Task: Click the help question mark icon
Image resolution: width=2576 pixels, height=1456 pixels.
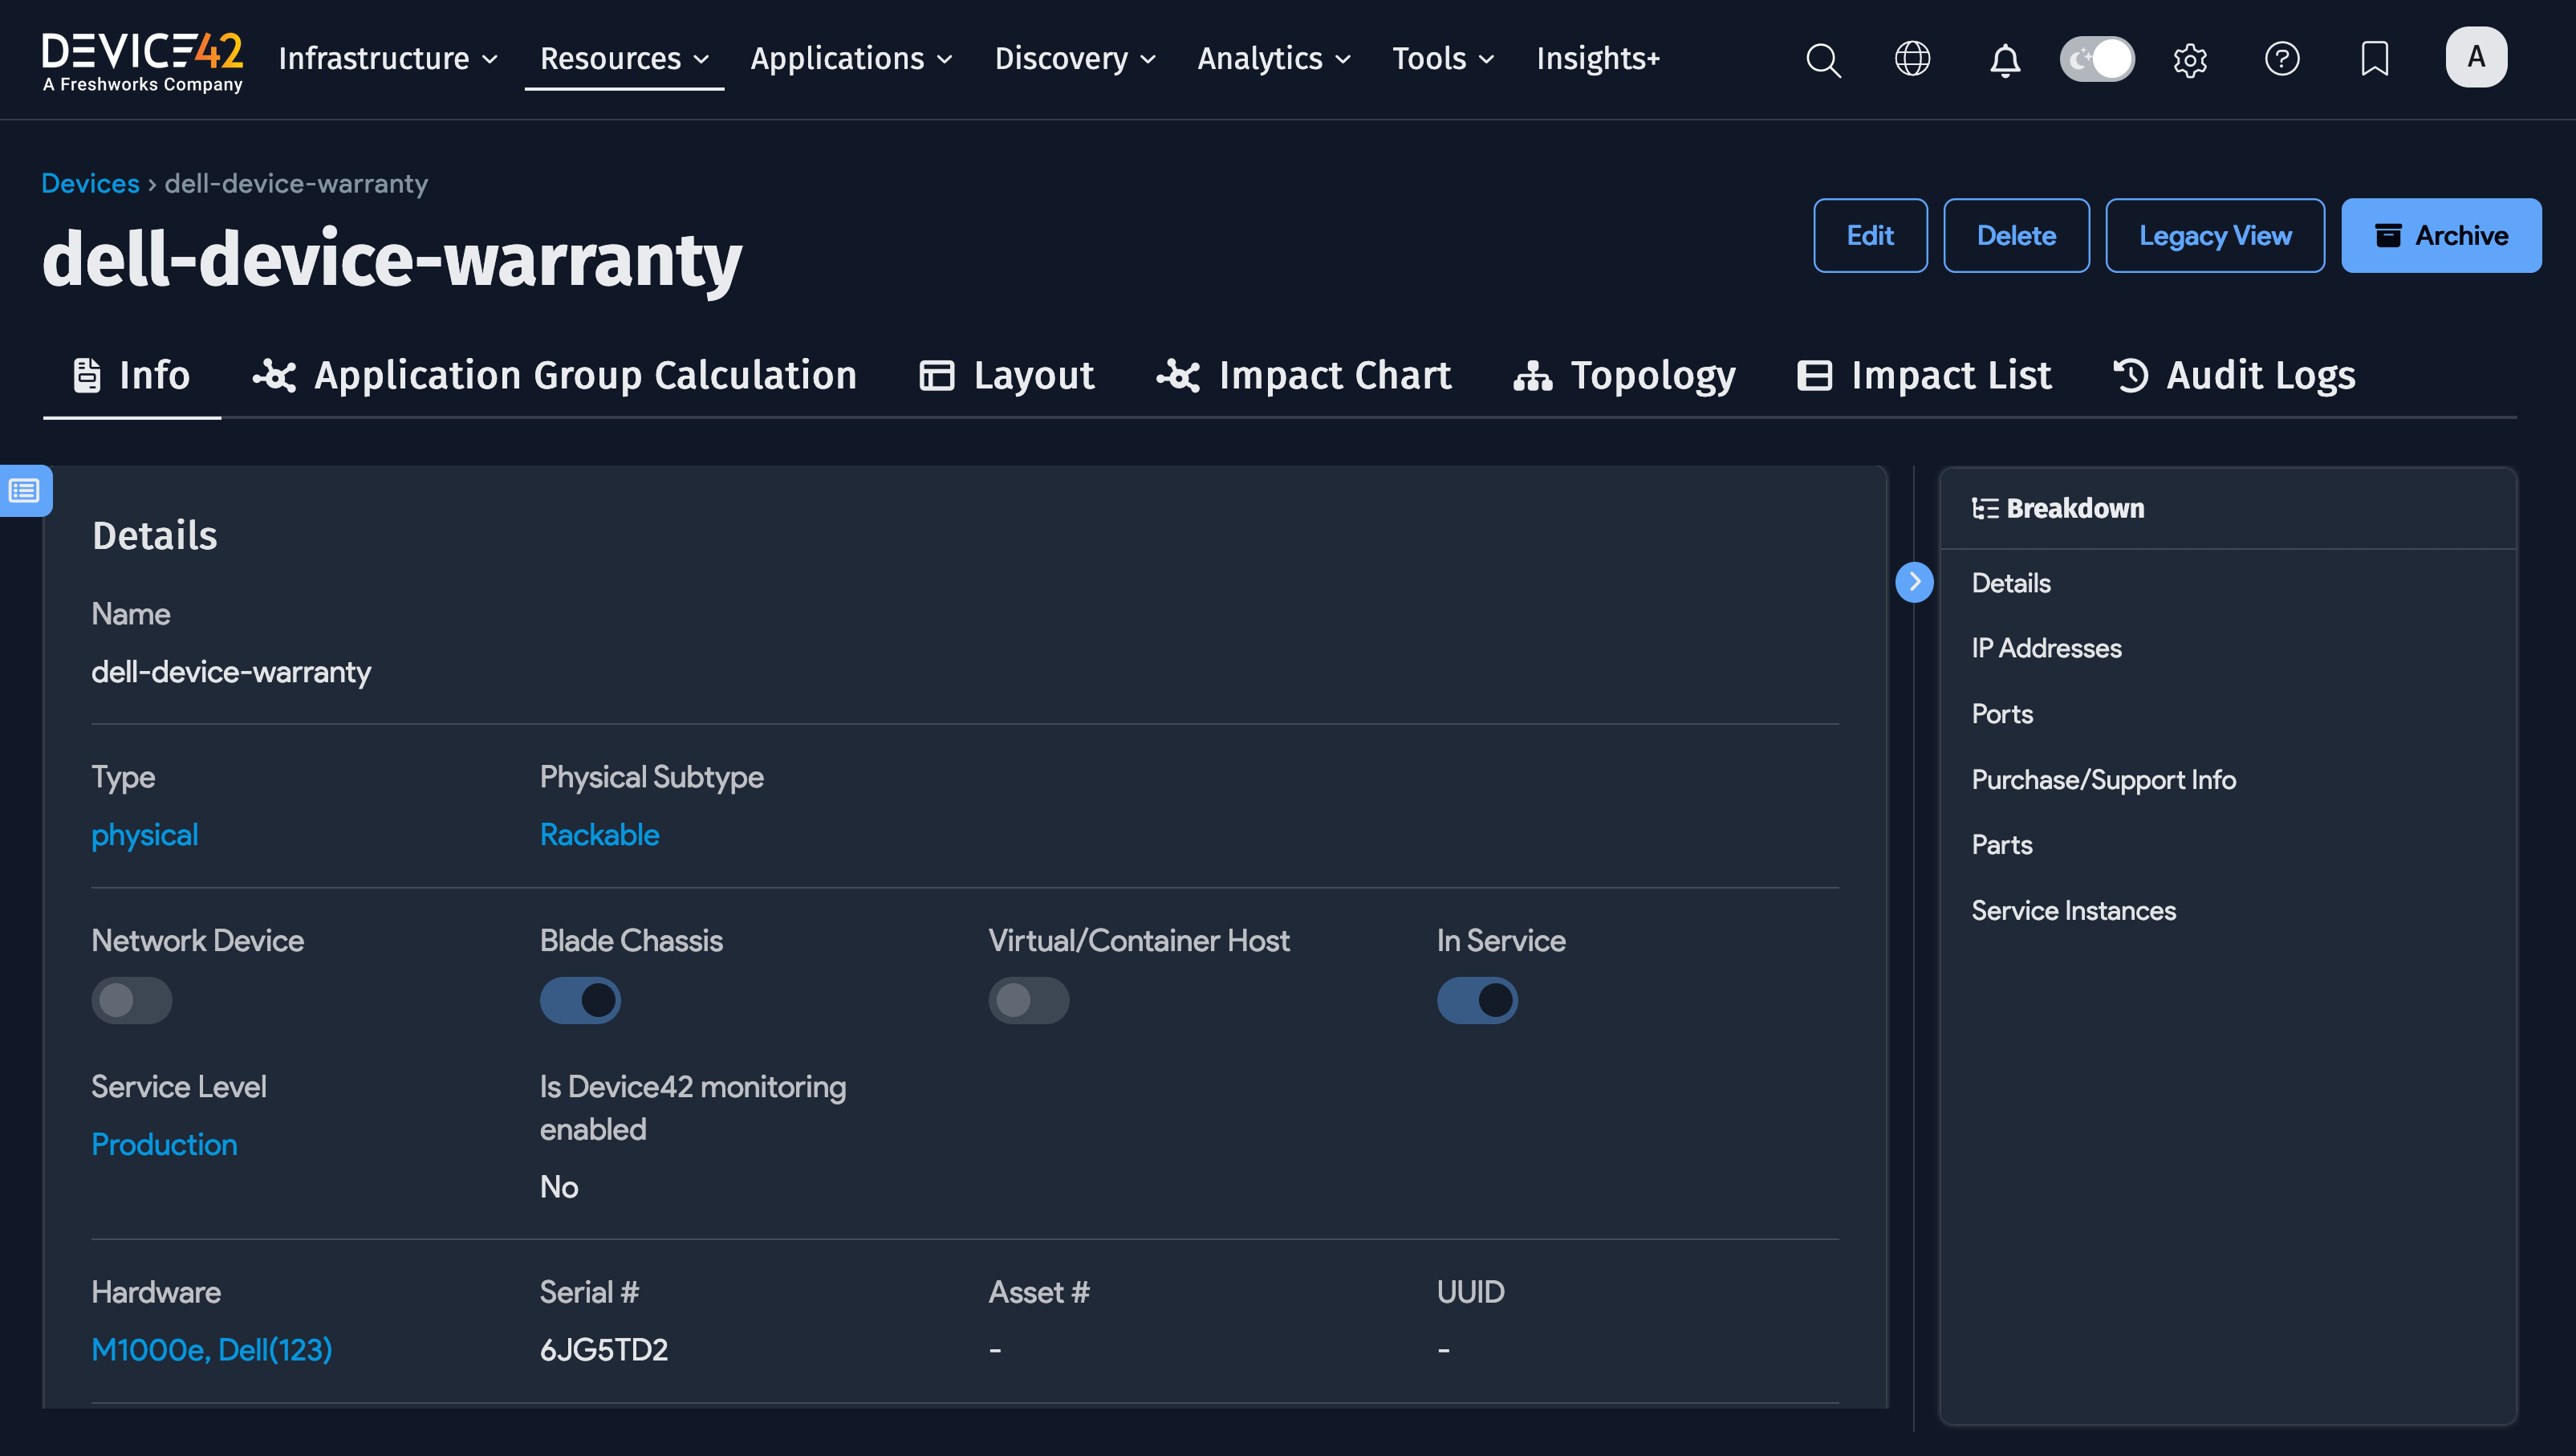Action: tap(2281, 59)
